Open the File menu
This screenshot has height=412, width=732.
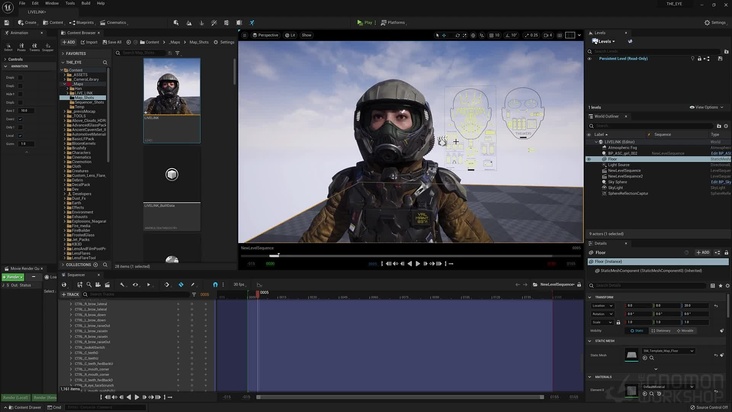[22, 3]
